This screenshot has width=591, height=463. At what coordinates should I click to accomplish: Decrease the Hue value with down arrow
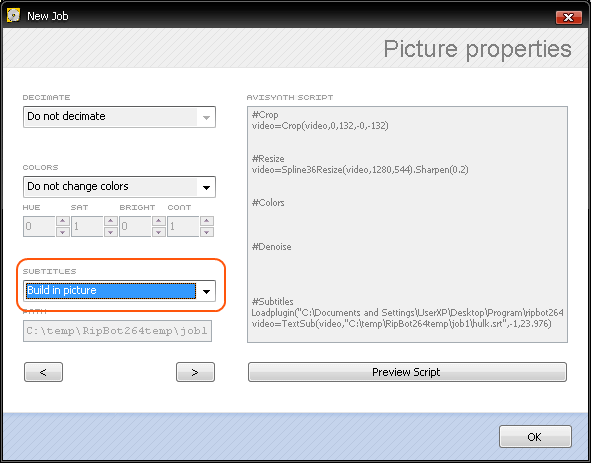coord(63,232)
